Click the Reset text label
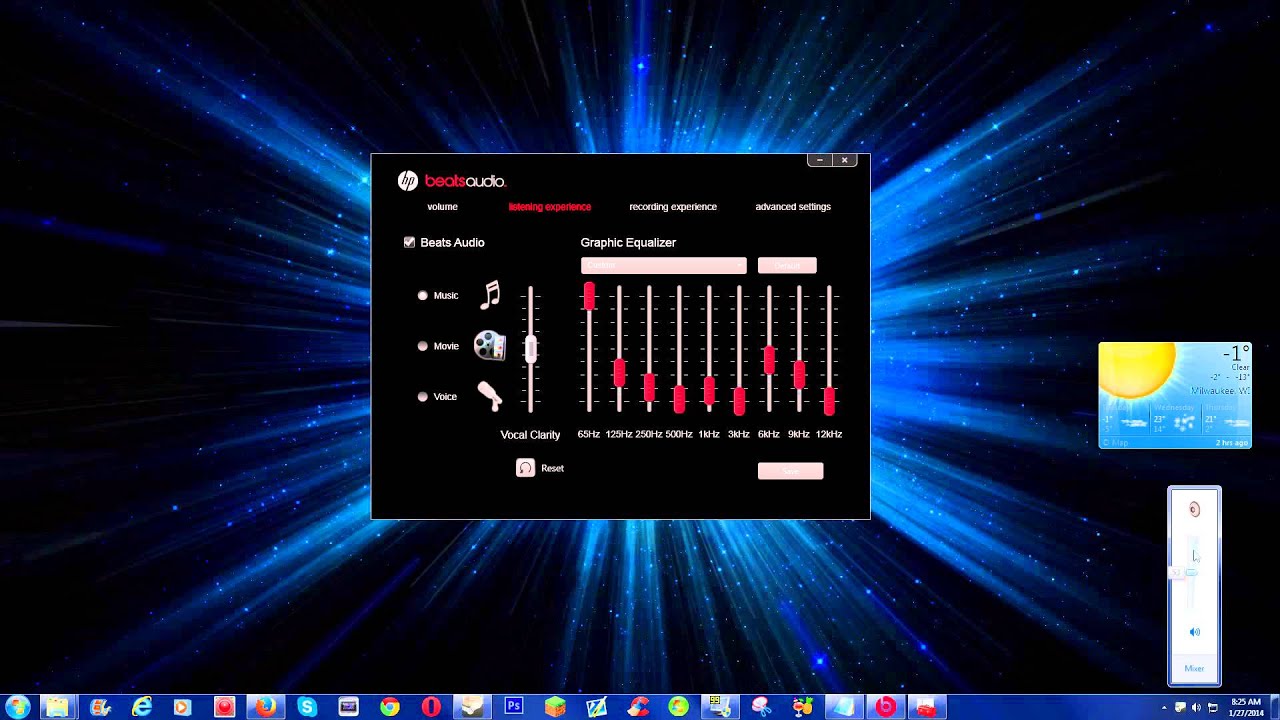Image resolution: width=1280 pixels, height=720 pixels. (x=552, y=468)
